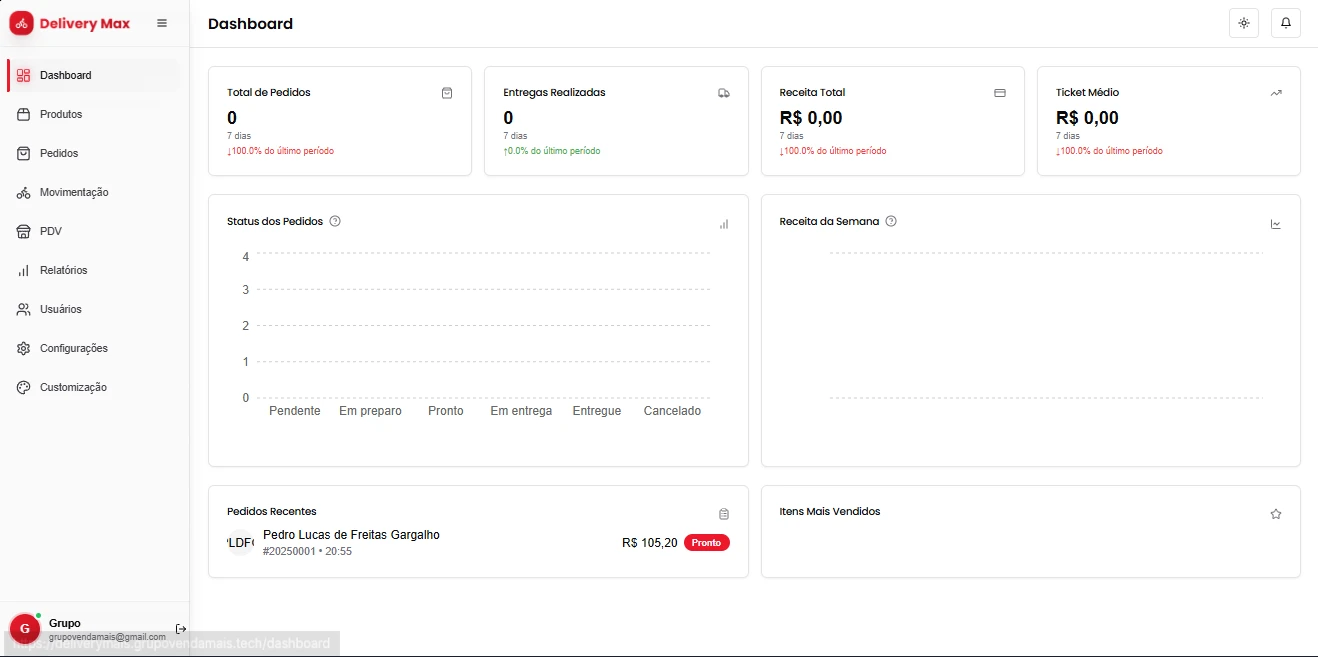The image size is (1318, 657).
Task: Click the red Pronto status badge
Action: [x=706, y=543]
